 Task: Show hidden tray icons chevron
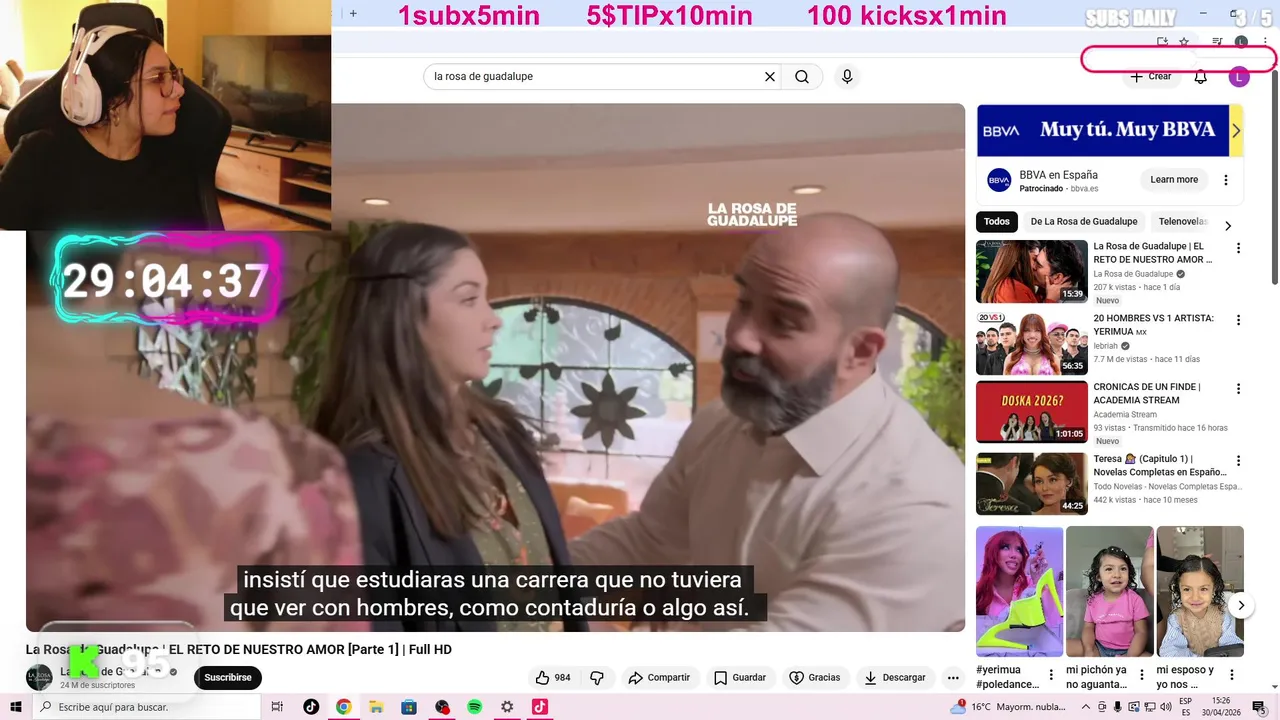click(1085, 707)
